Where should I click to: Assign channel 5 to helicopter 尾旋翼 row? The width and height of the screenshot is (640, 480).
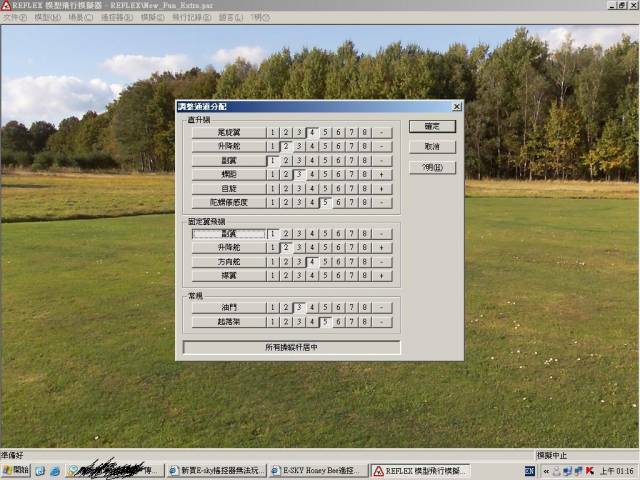pos(325,133)
